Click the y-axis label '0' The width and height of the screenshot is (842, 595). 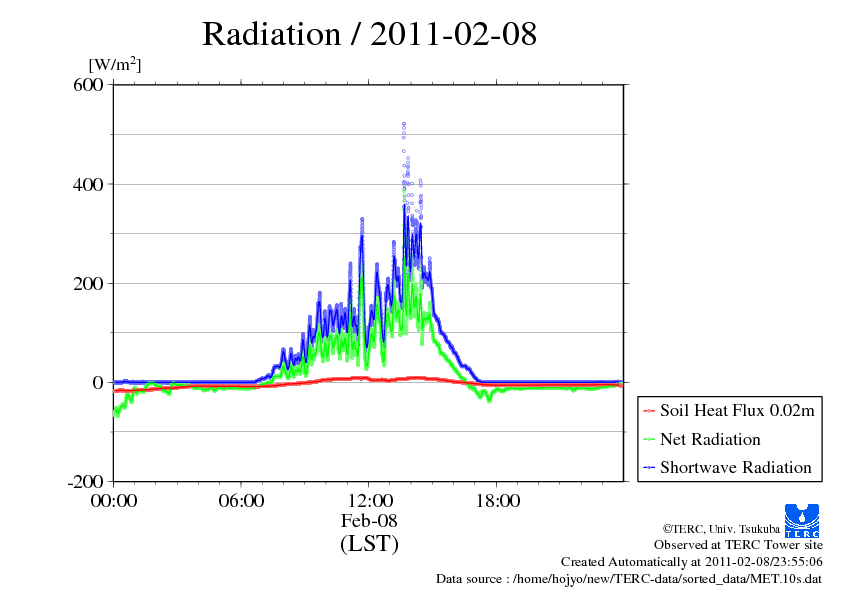pos(98,383)
